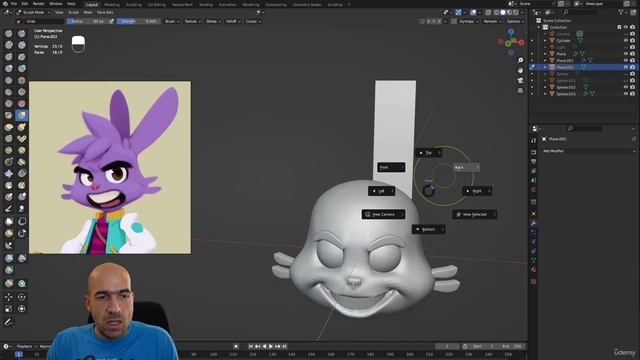
Task: Open the Add Modifier dropdown
Action: (589, 151)
